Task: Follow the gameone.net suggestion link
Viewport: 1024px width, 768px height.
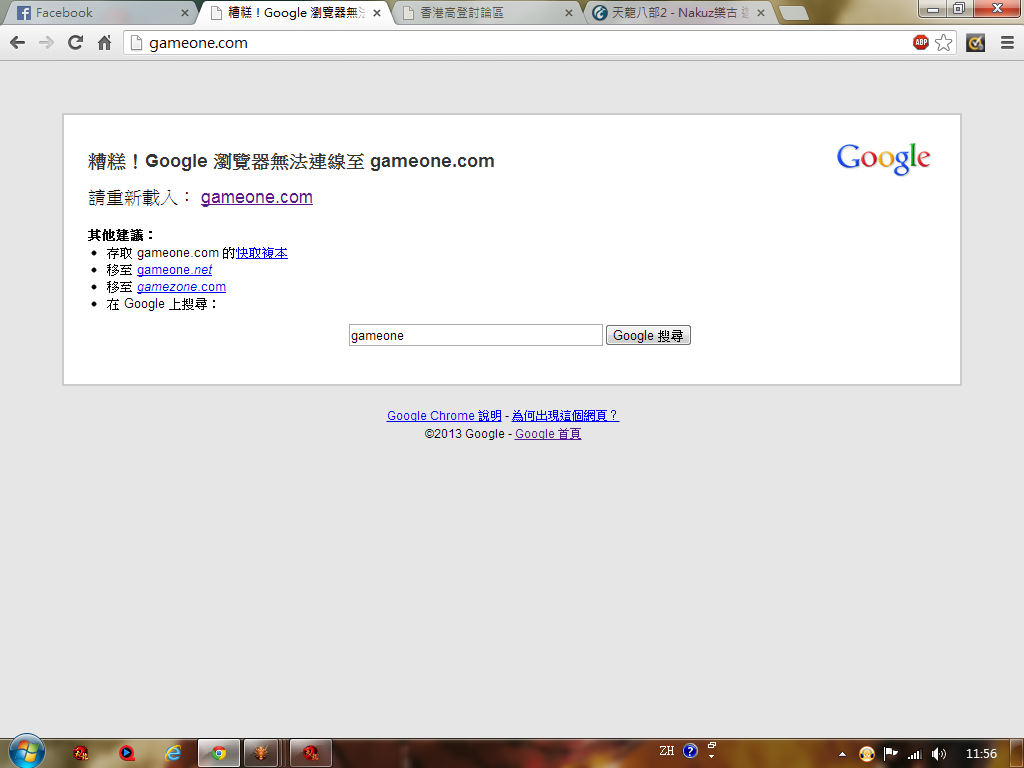Action: pos(174,270)
